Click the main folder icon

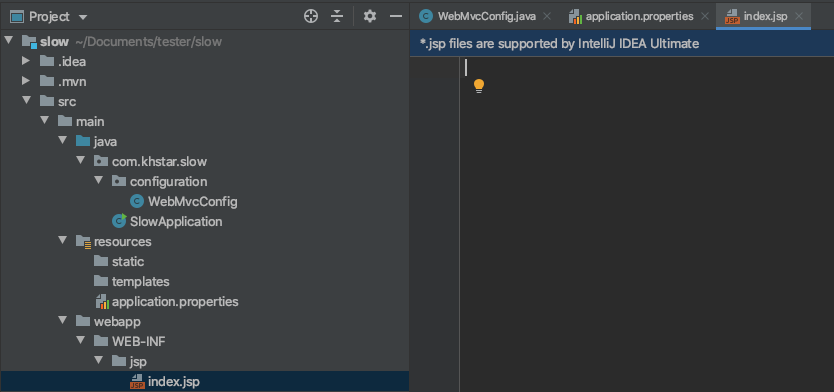65,121
